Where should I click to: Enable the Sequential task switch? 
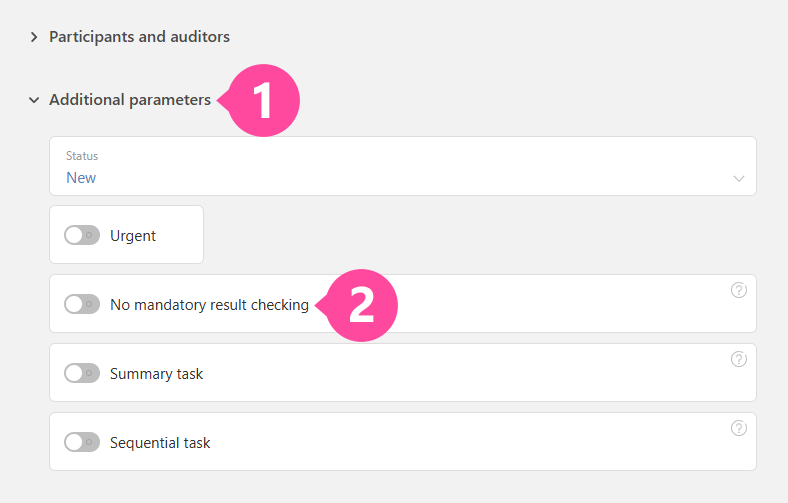tap(82, 442)
